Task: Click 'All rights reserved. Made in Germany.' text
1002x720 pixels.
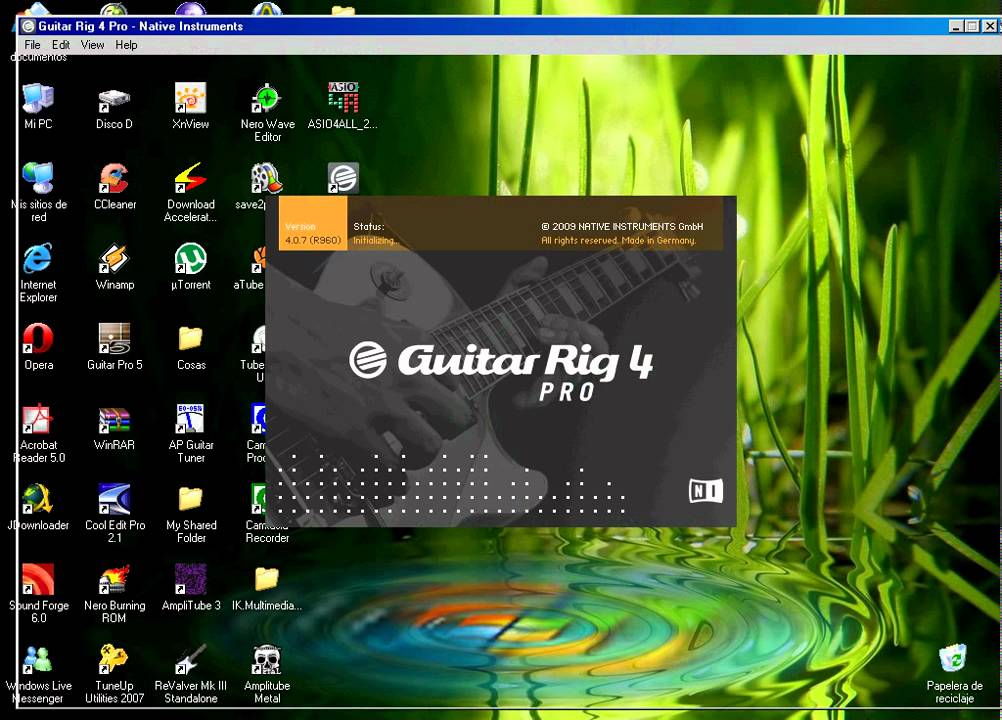Action: (619, 241)
